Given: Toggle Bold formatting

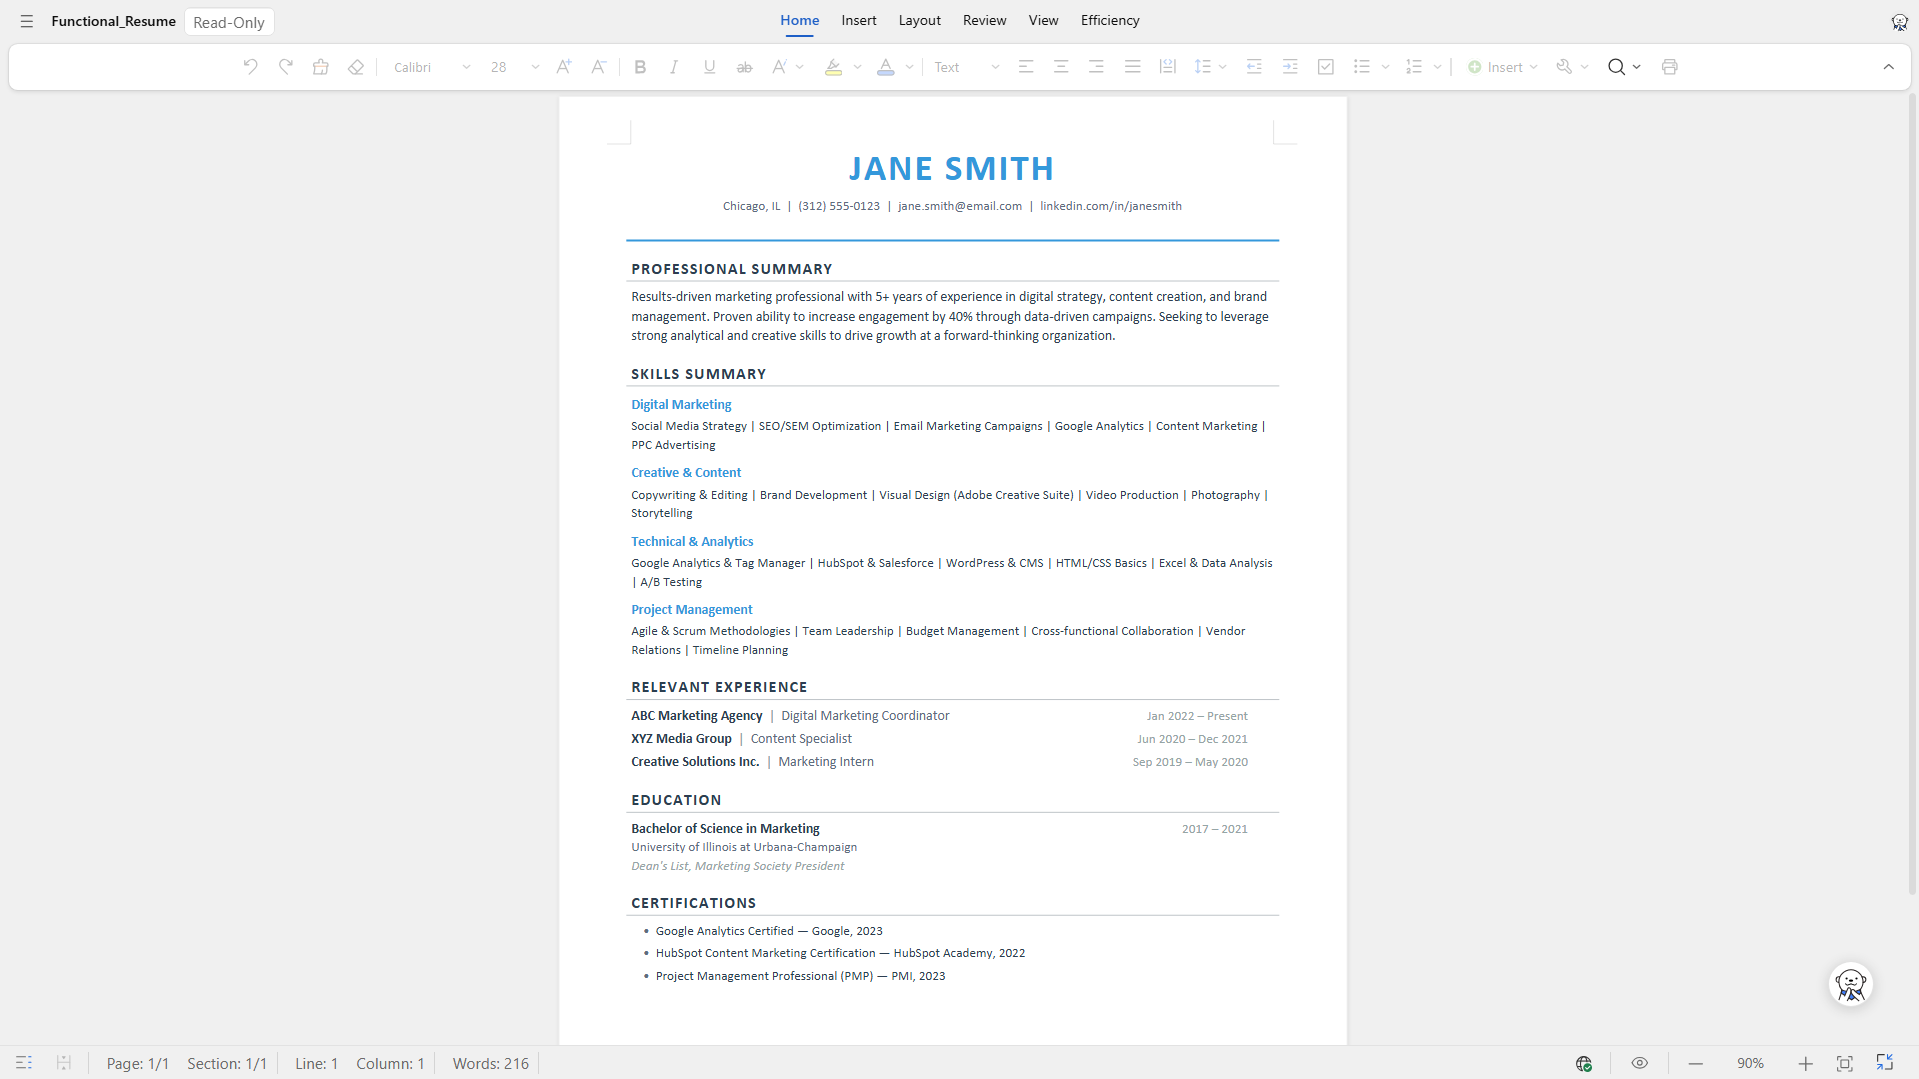Looking at the screenshot, I should coord(640,67).
